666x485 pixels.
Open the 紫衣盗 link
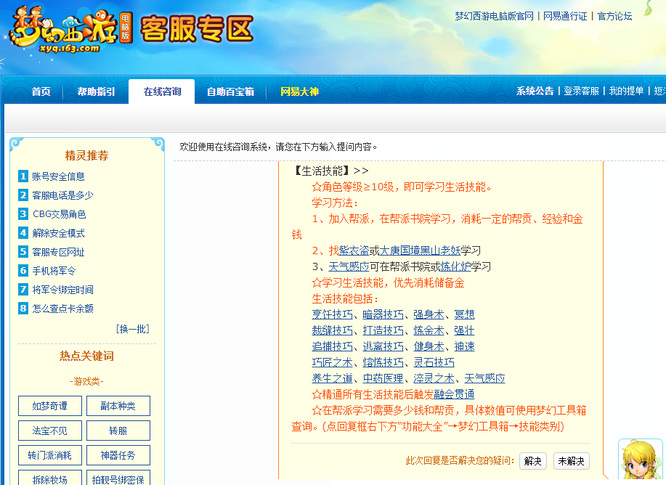pyautogui.click(x=354, y=251)
